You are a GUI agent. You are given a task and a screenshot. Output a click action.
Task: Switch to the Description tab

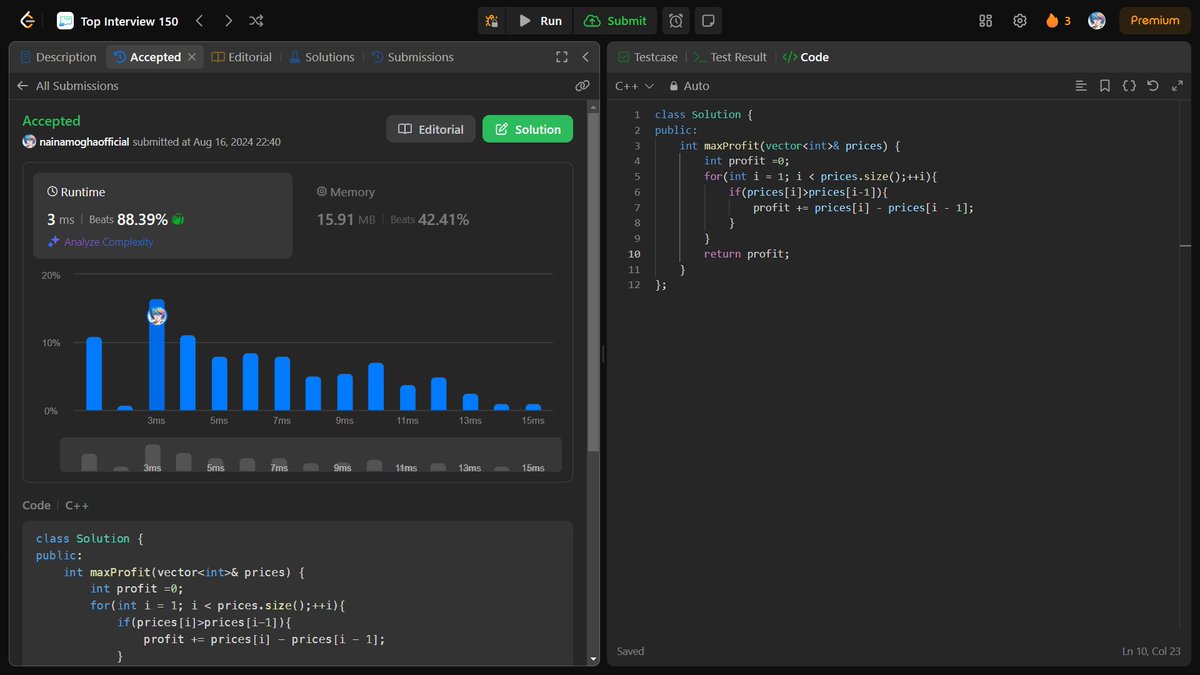point(58,57)
